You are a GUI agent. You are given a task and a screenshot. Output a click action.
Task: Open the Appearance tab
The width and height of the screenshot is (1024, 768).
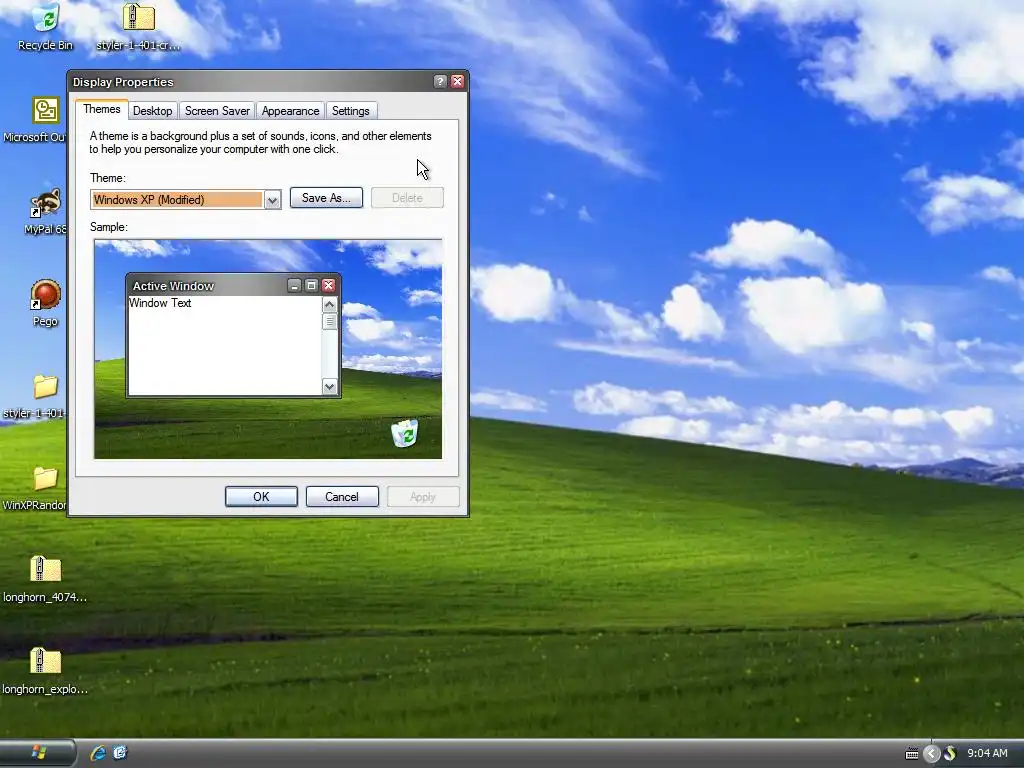[x=291, y=111]
